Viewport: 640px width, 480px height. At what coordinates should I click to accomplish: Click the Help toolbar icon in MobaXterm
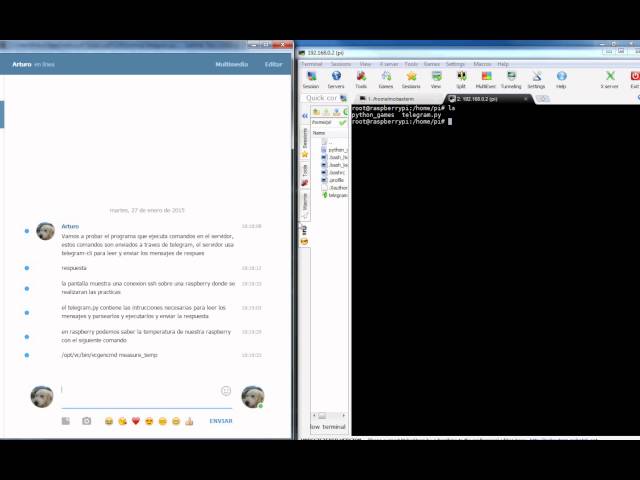point(561,80)
